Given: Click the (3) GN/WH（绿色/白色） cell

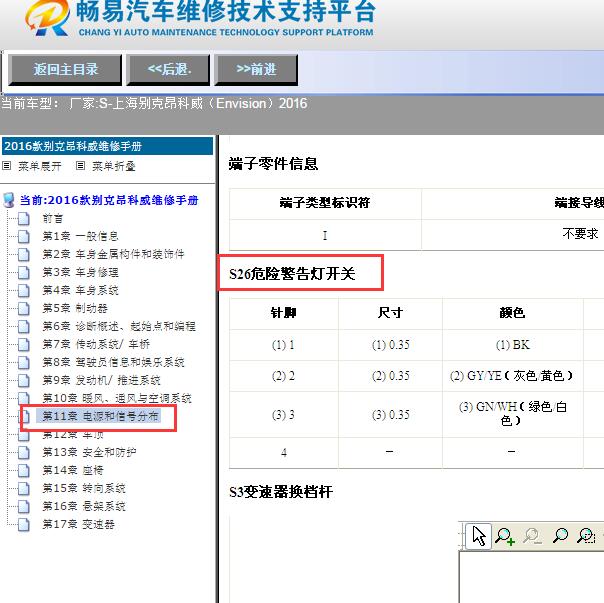Looking at the screenshot, I should [x=512, y=413].
